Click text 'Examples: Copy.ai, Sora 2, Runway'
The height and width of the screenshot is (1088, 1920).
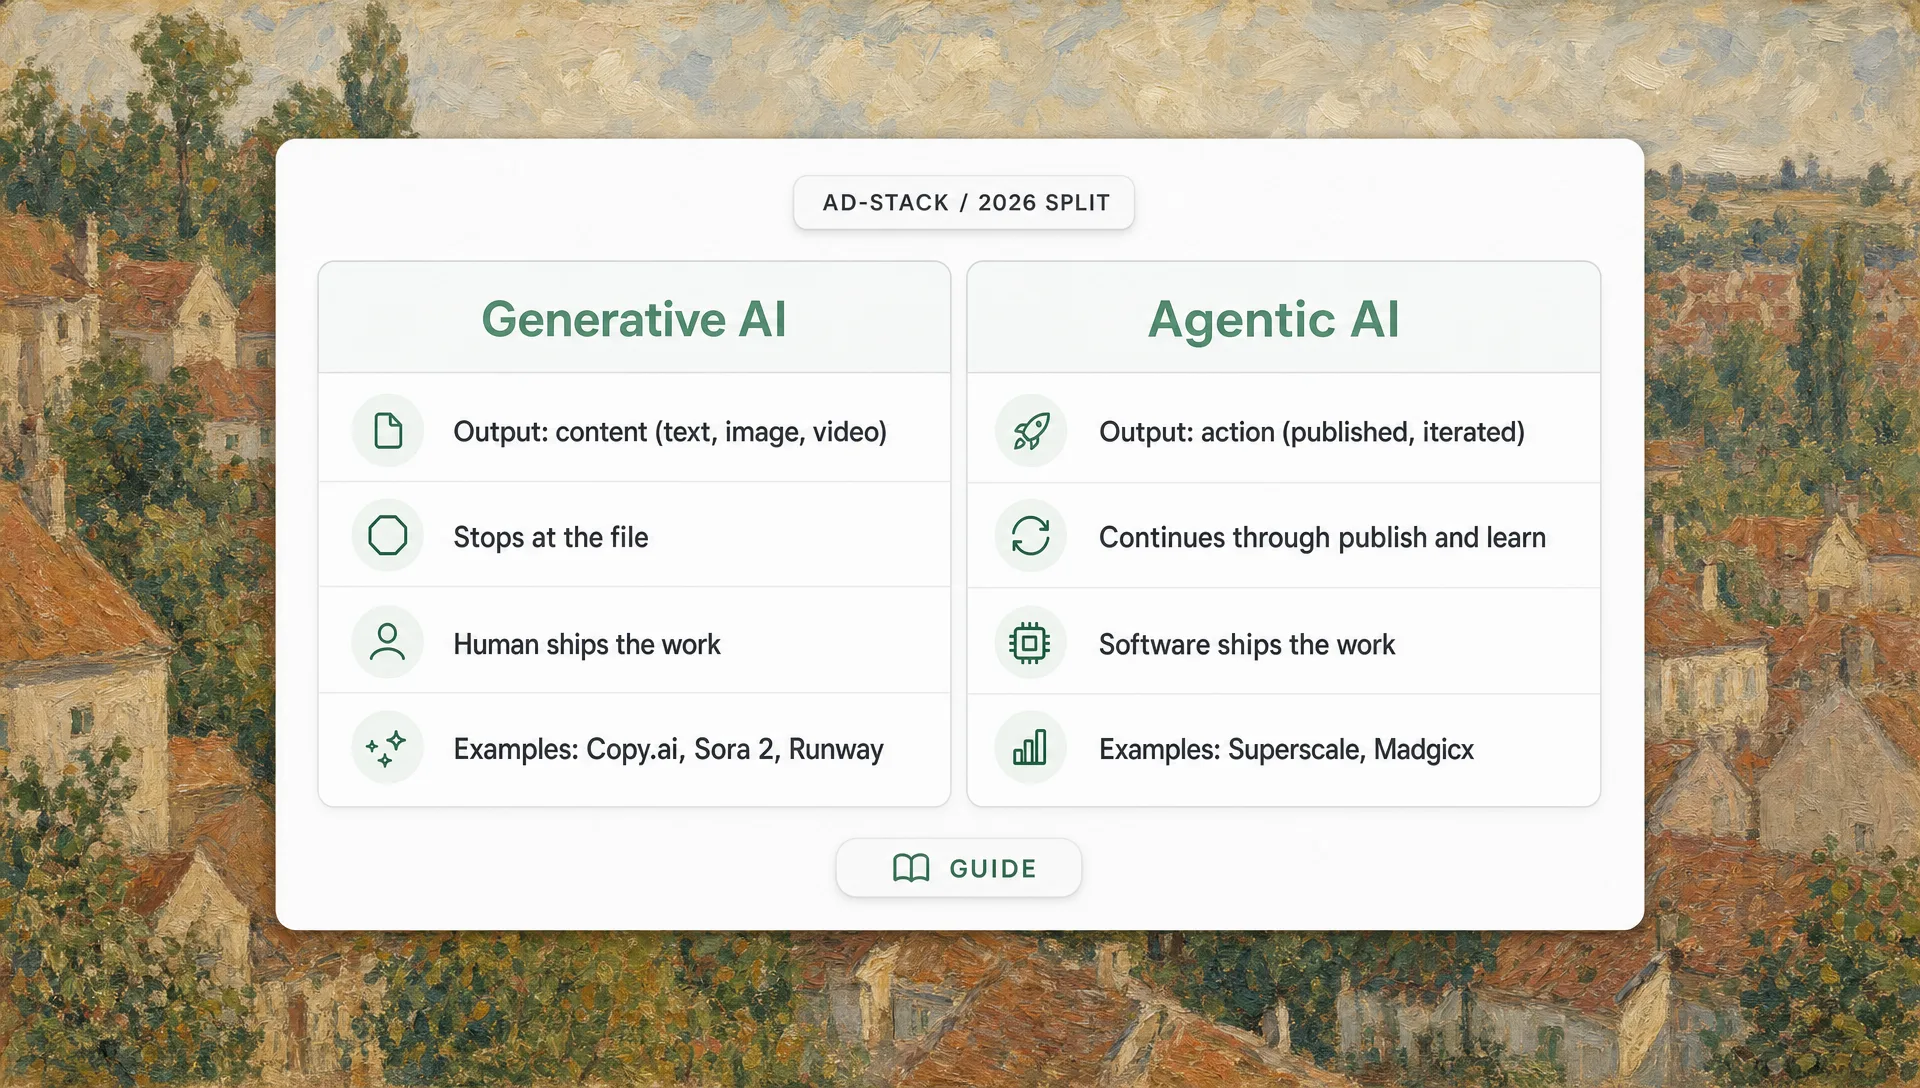pyautogui.click(x=669, y=749)
